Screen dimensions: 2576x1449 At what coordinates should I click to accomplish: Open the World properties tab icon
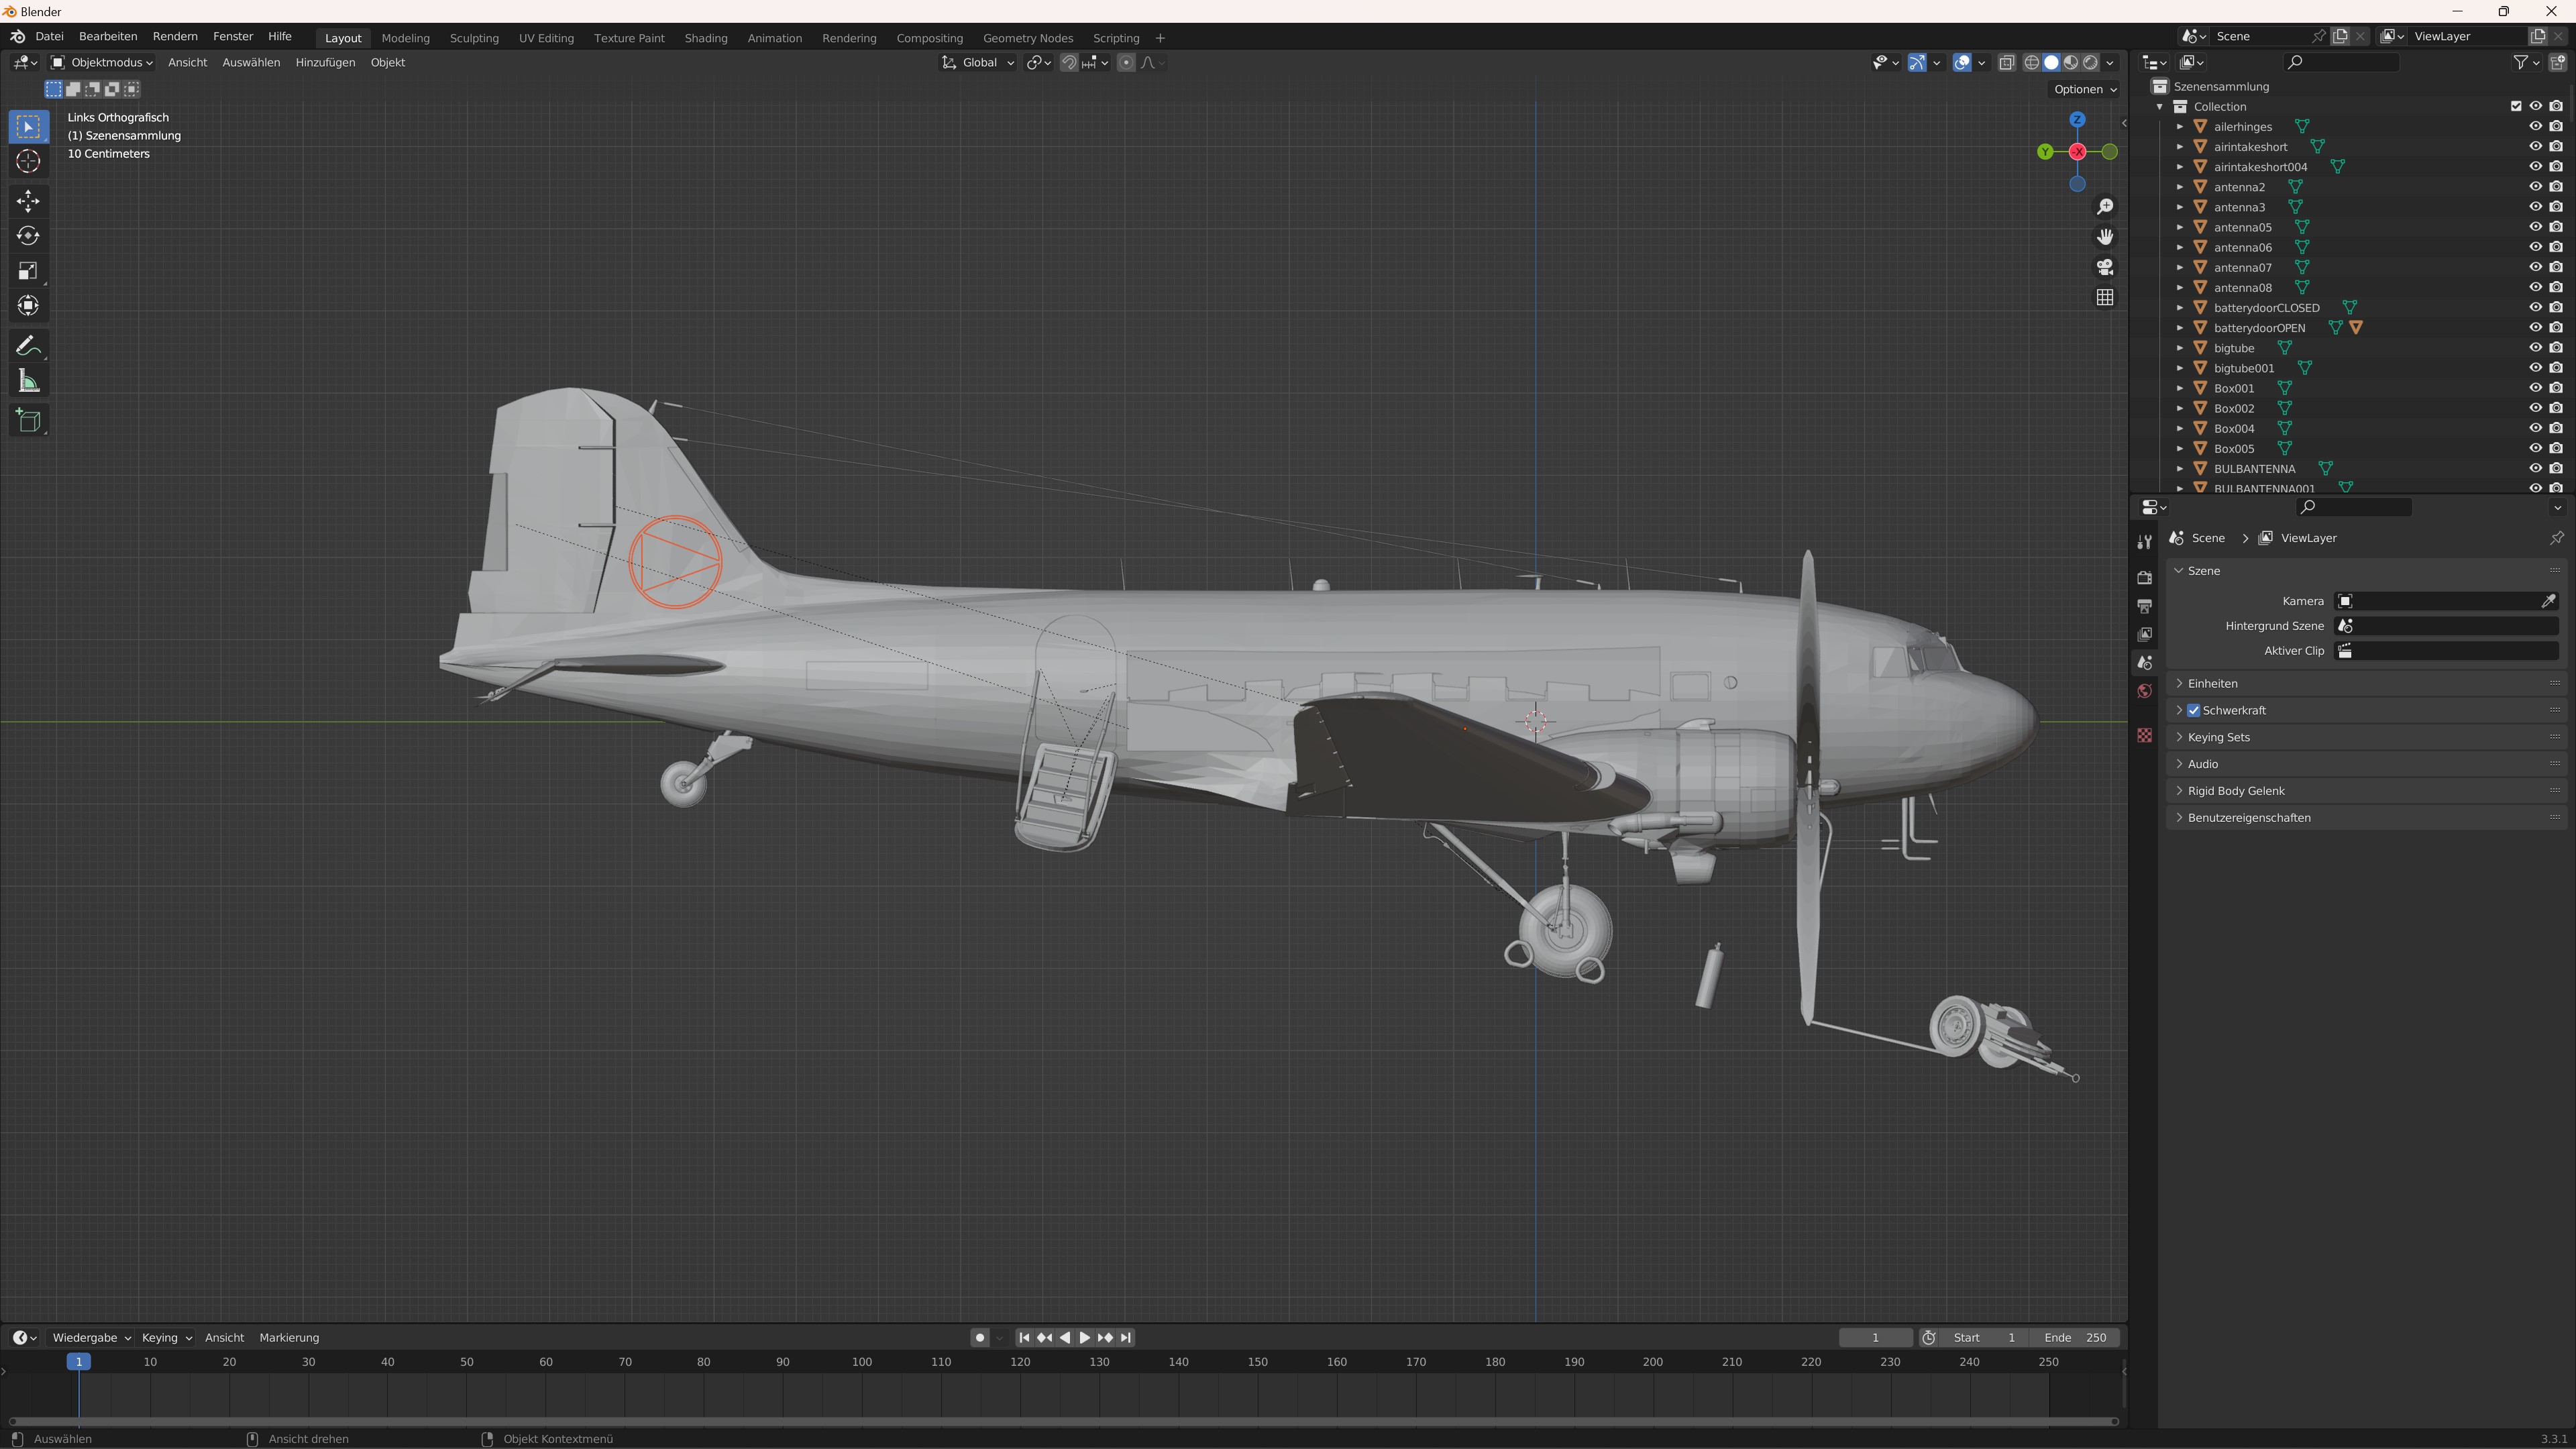coord(2144,691)
